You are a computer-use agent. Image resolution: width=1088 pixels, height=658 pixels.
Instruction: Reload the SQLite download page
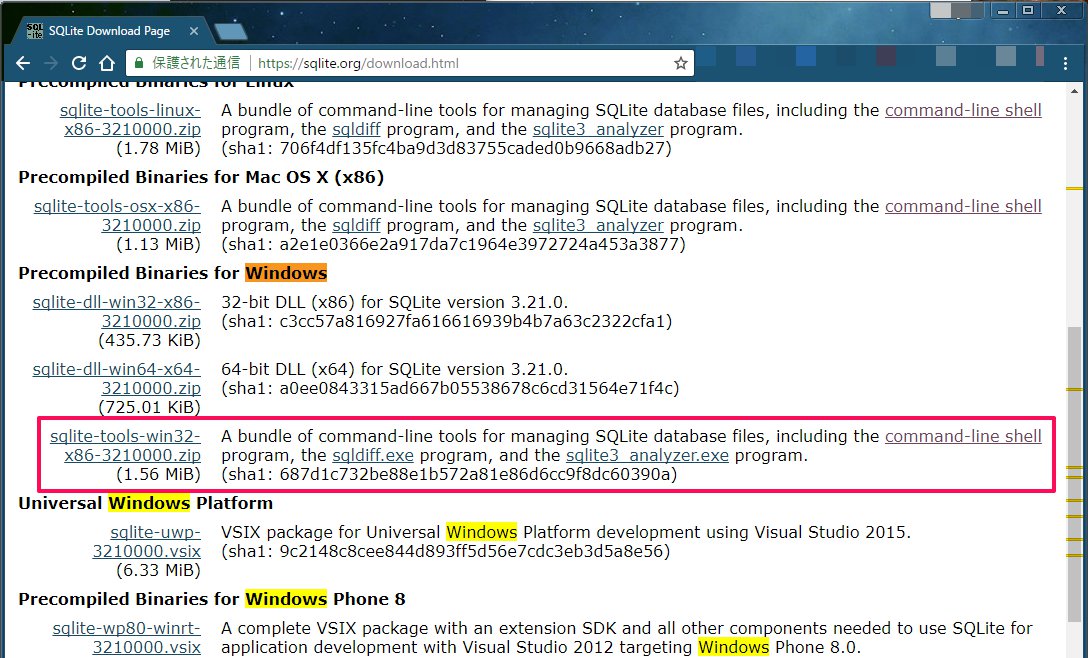[79, 63]
